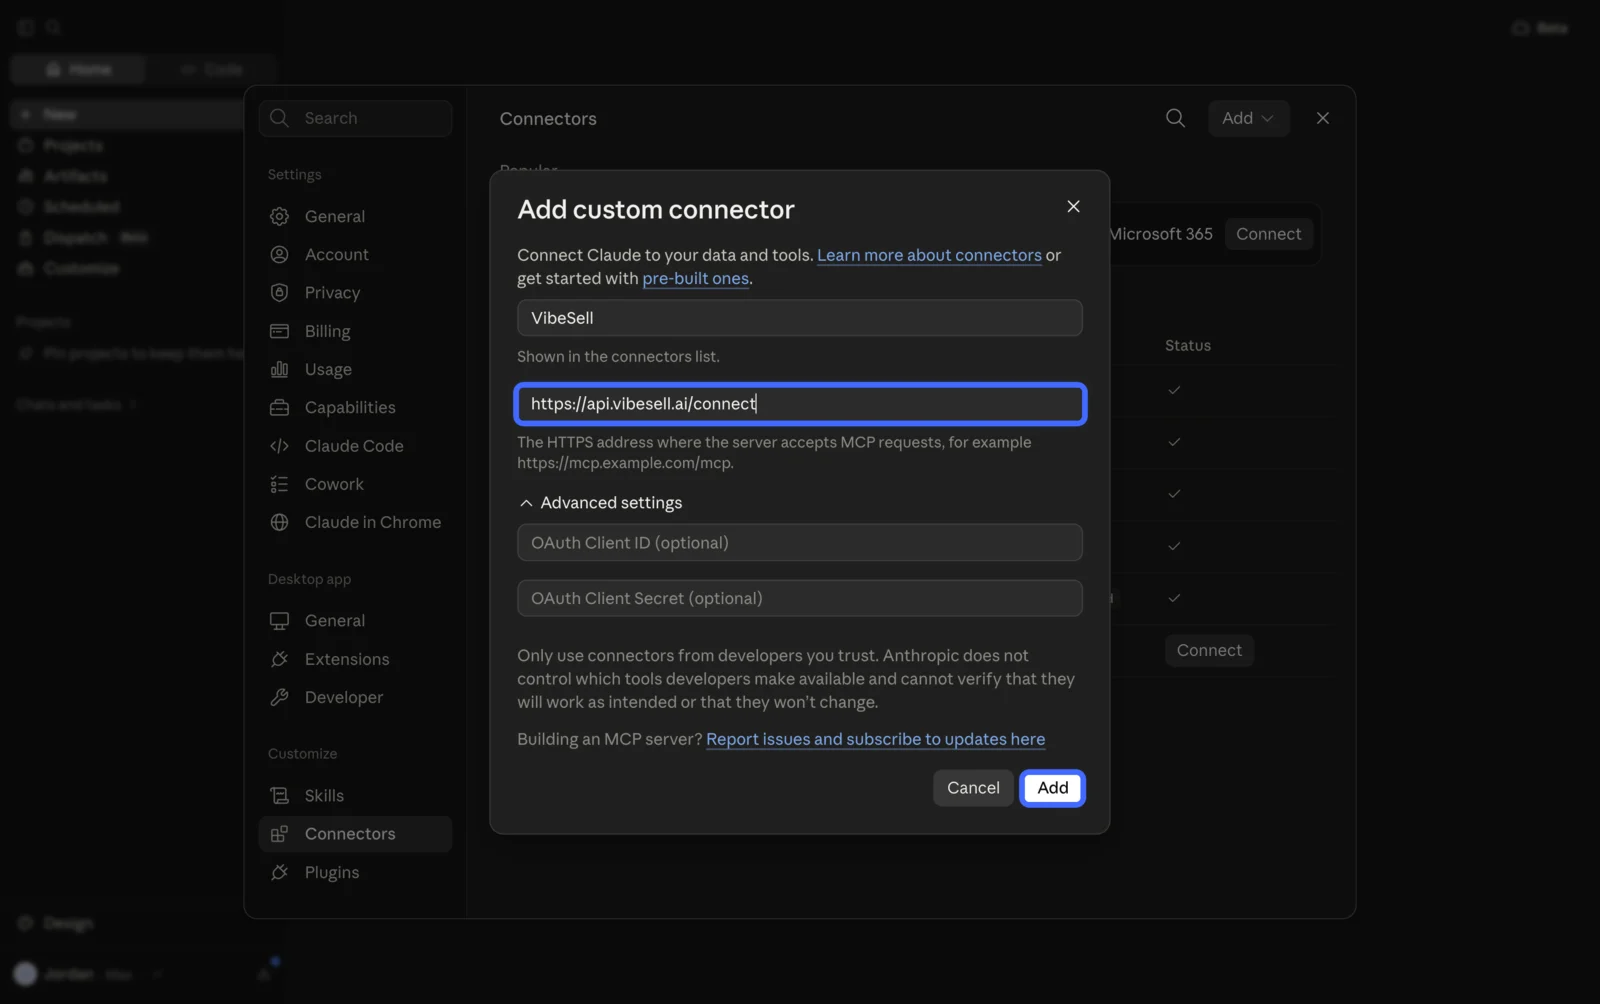Open General settings gear icon
This screenshot has width=1600, height=1004.
point(279,217)
